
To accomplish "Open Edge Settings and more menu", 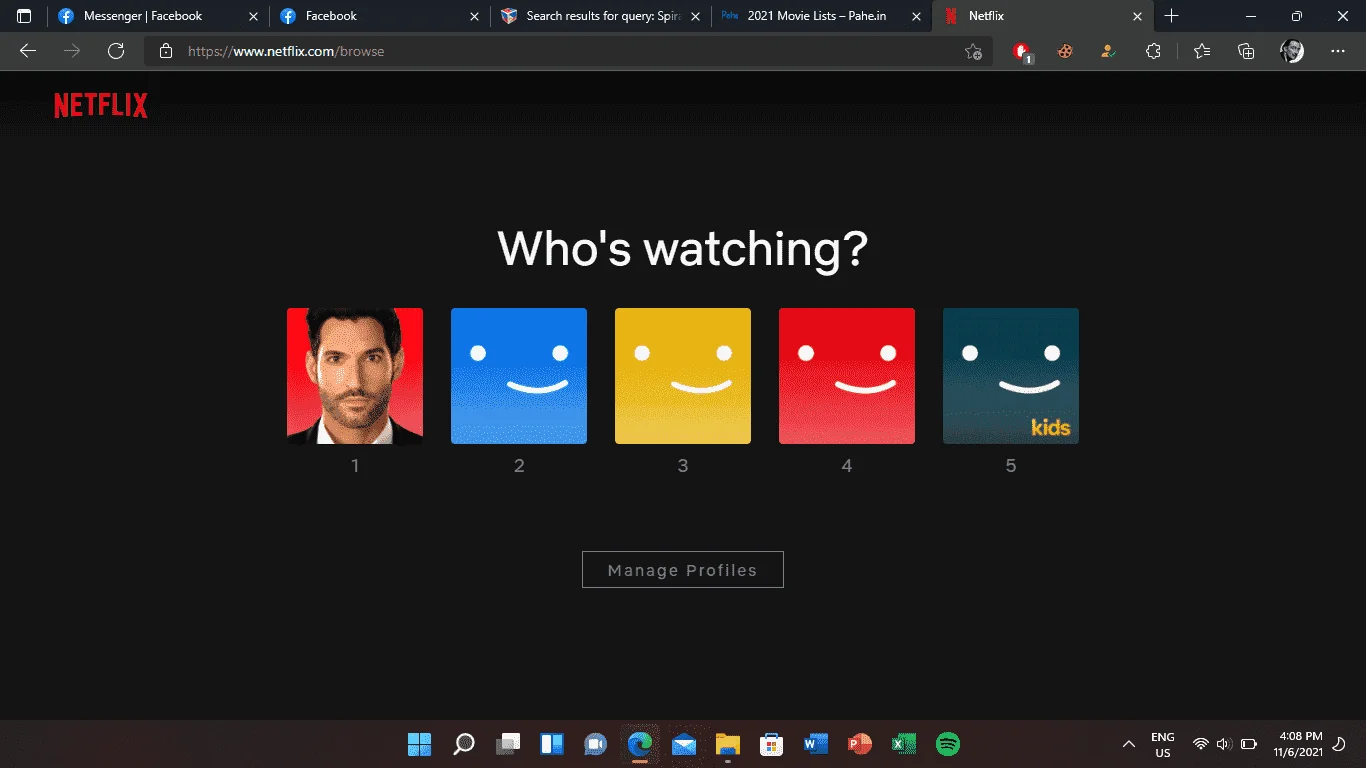I will (x=1338, y=51).
